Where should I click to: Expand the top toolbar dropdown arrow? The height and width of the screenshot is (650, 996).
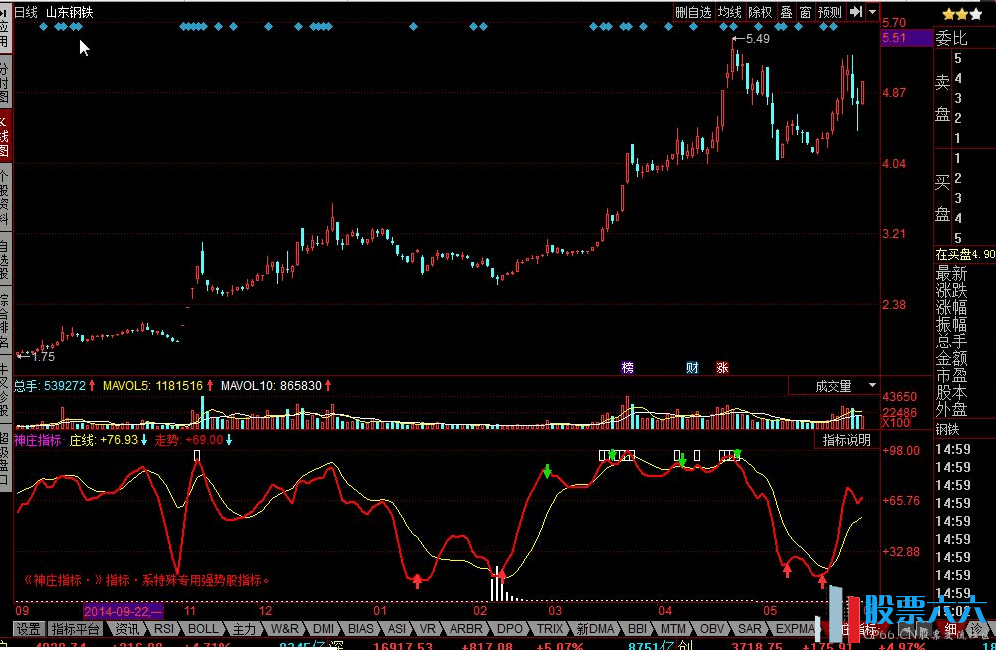click(x=873, y=12)
